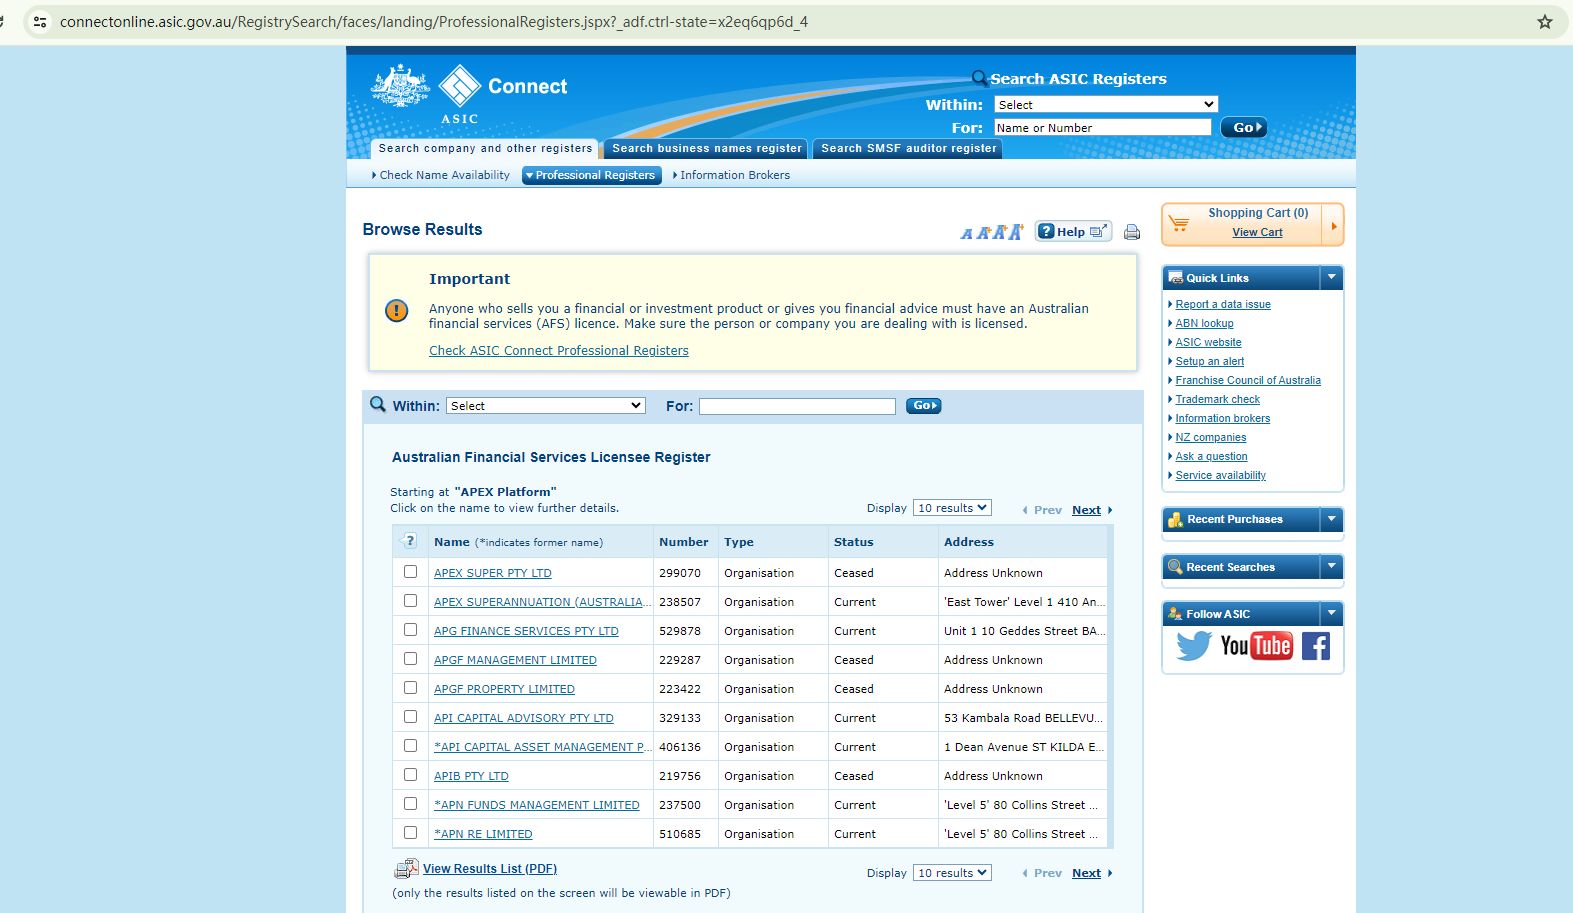The width and height of the screenshot is (1573, 913).
Task: Click the browser address bar URL
Action: pos(434,22)
